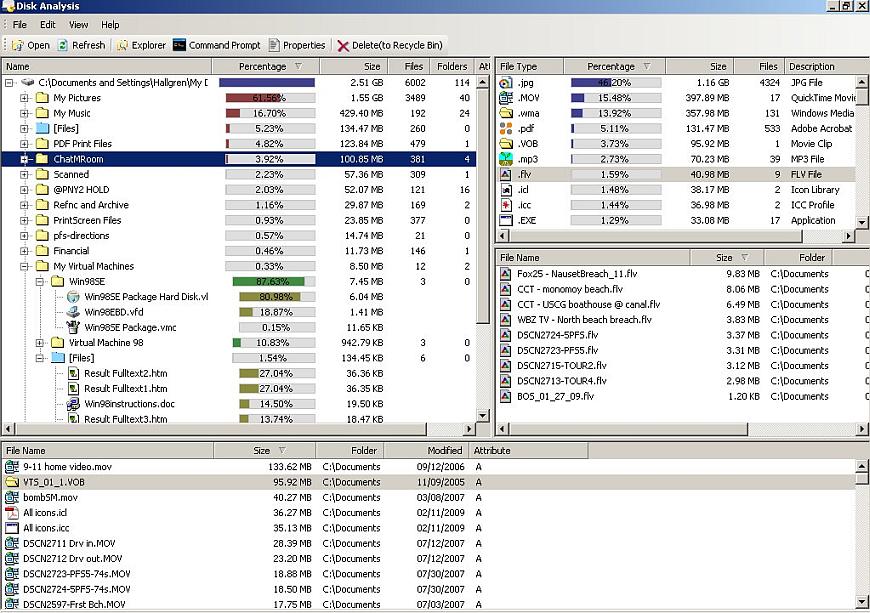
Task: Click the VTS_01_1.VOB folder icon
Action: 12,481
